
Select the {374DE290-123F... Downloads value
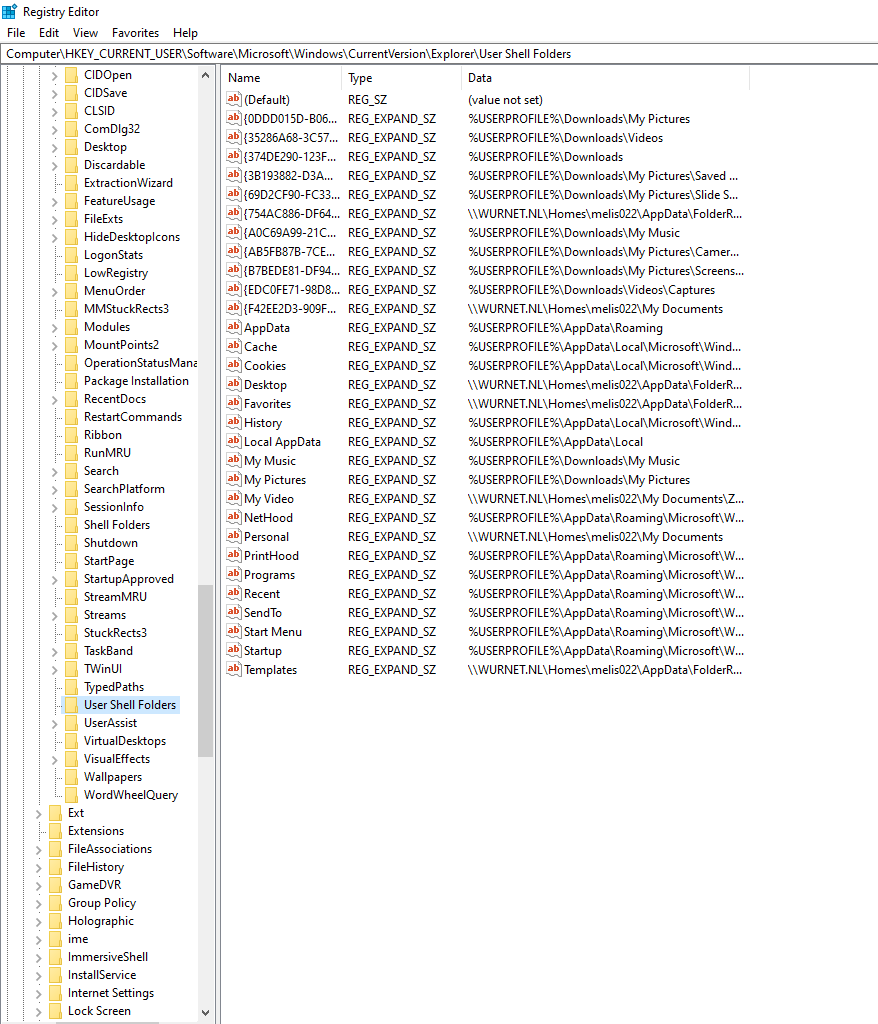tap(291, 157)
